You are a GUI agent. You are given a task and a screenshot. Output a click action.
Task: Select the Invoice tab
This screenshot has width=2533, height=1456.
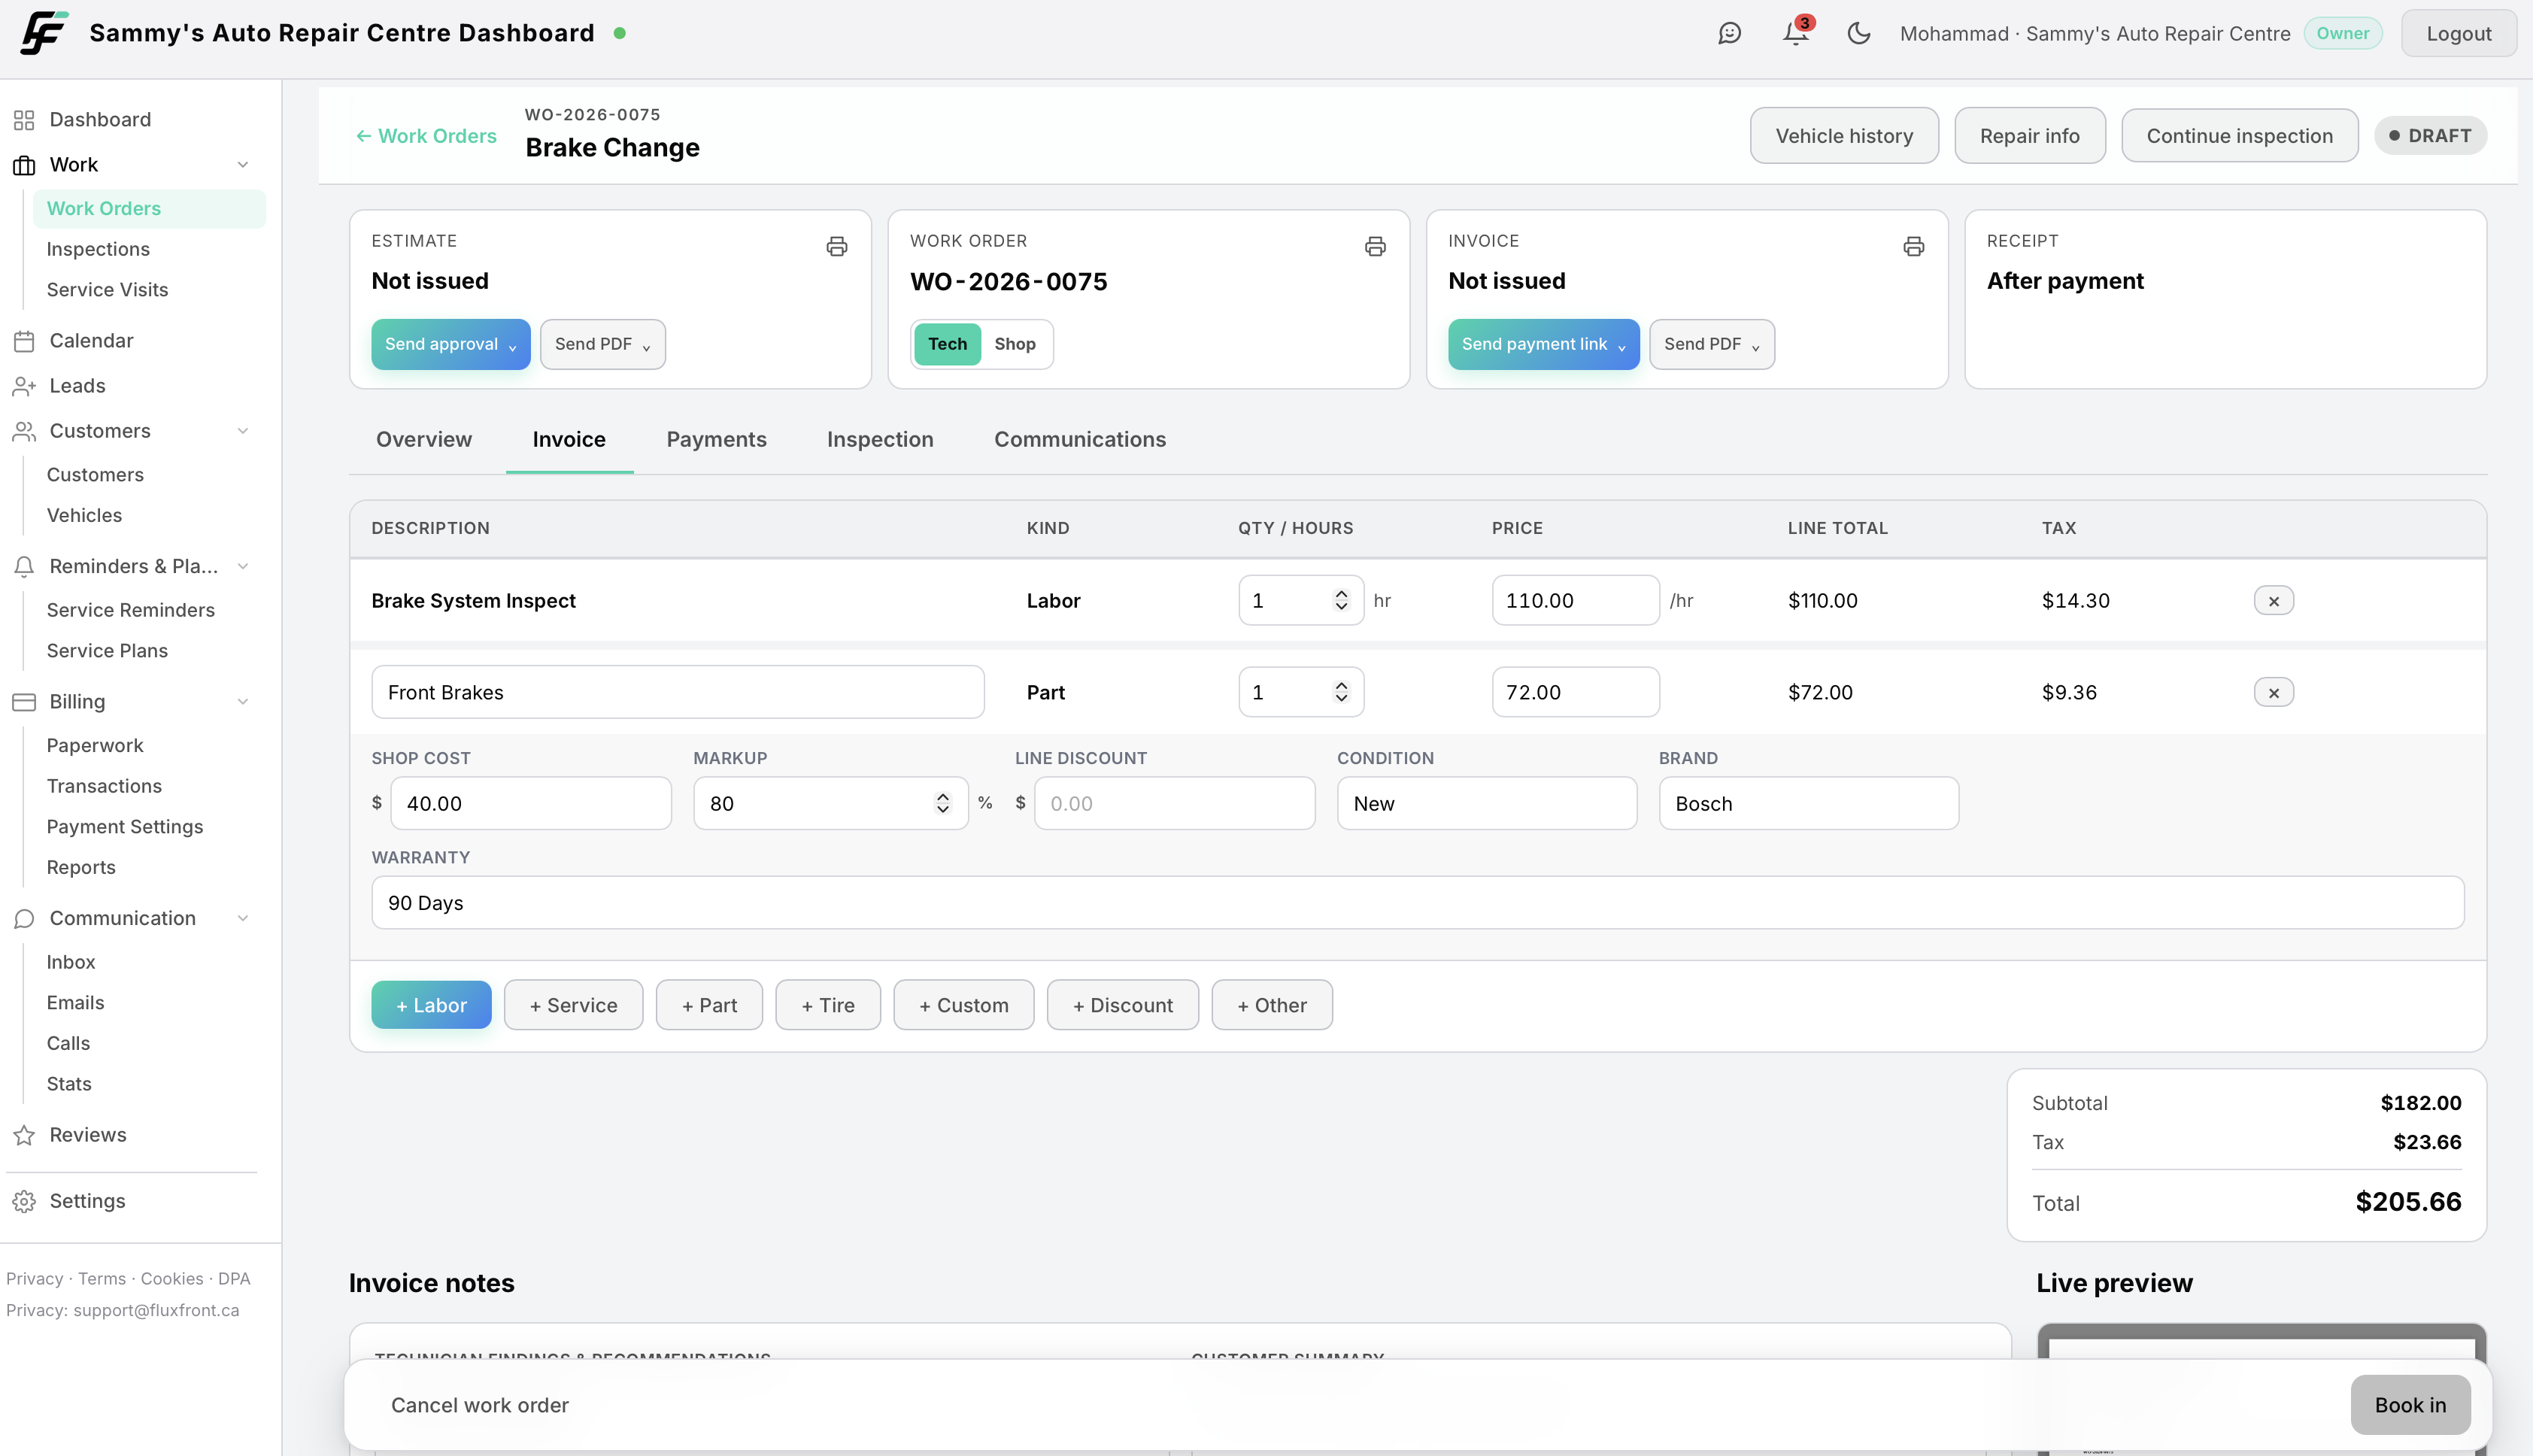pyautogui.click(x=569, y=440)
